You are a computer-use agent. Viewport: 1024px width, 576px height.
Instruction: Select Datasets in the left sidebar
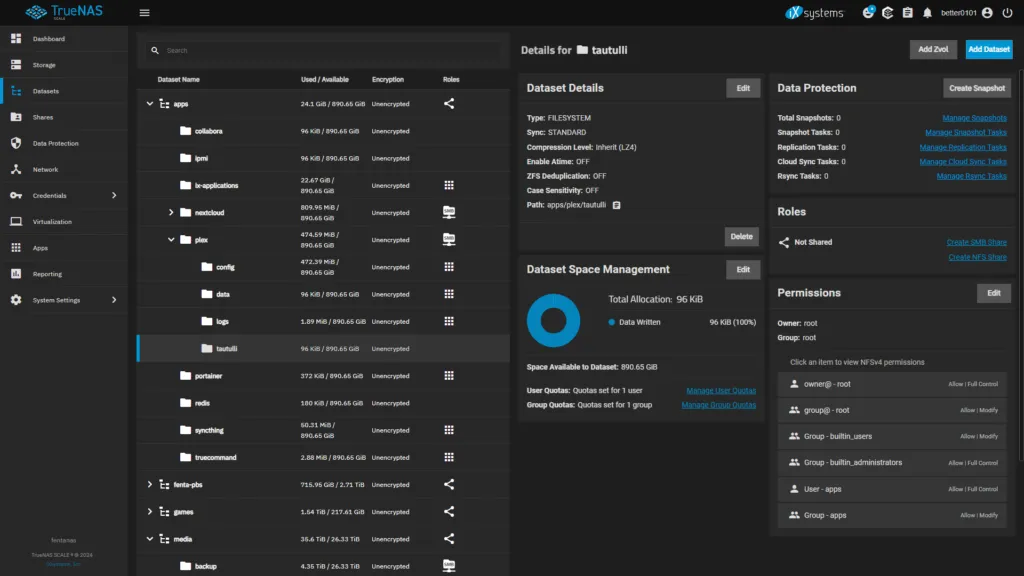tap(45, 89)
